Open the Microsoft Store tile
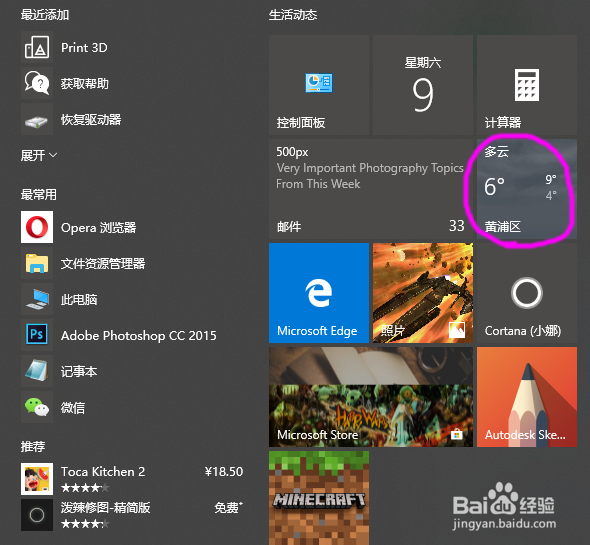This screenshot has height=545, width=590. [x=371, y=397]
